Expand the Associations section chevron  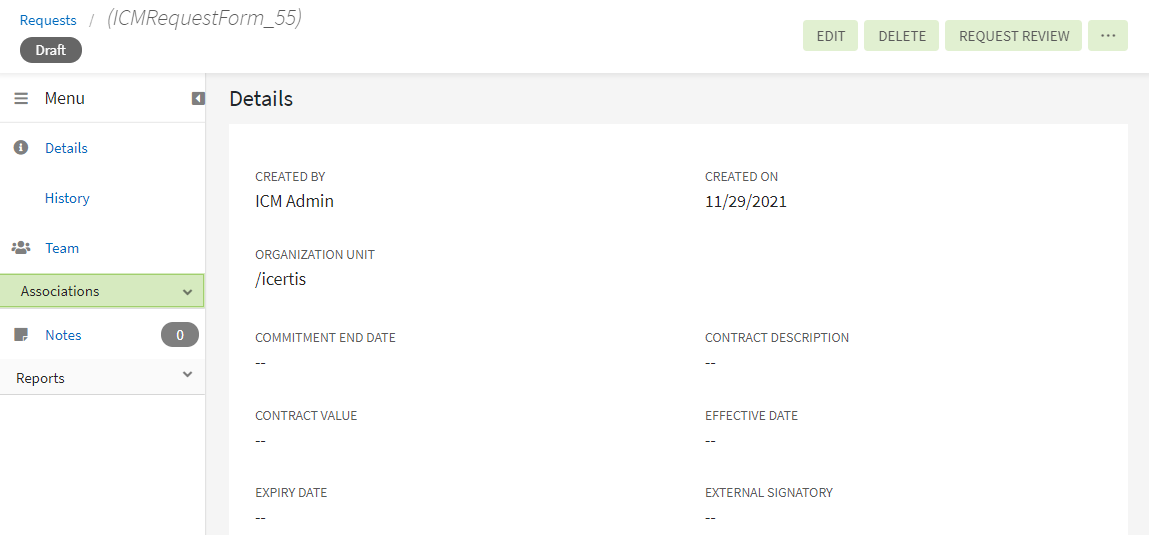pos(188,292)
